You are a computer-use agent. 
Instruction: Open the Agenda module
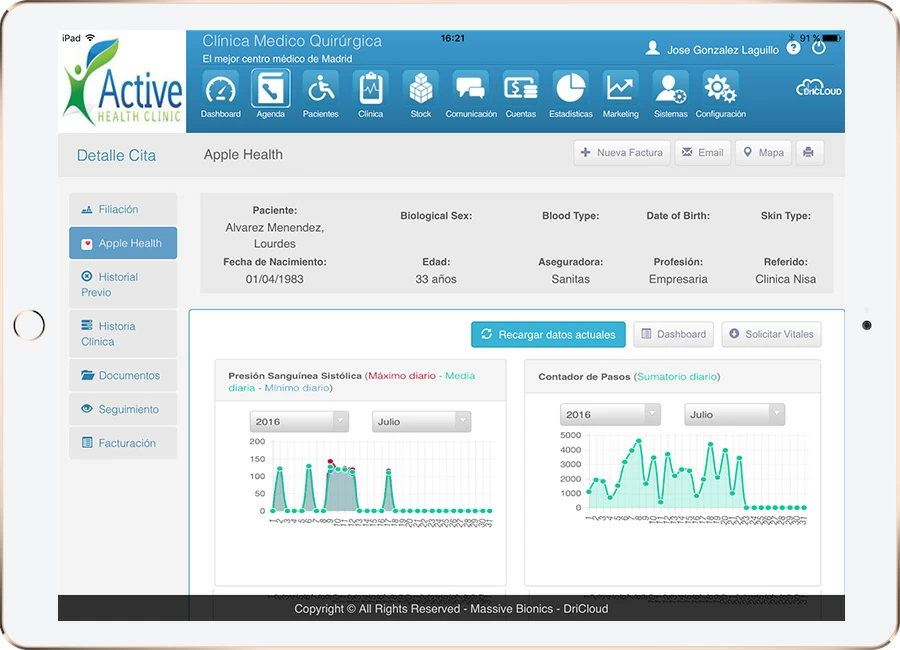[270, 89]
